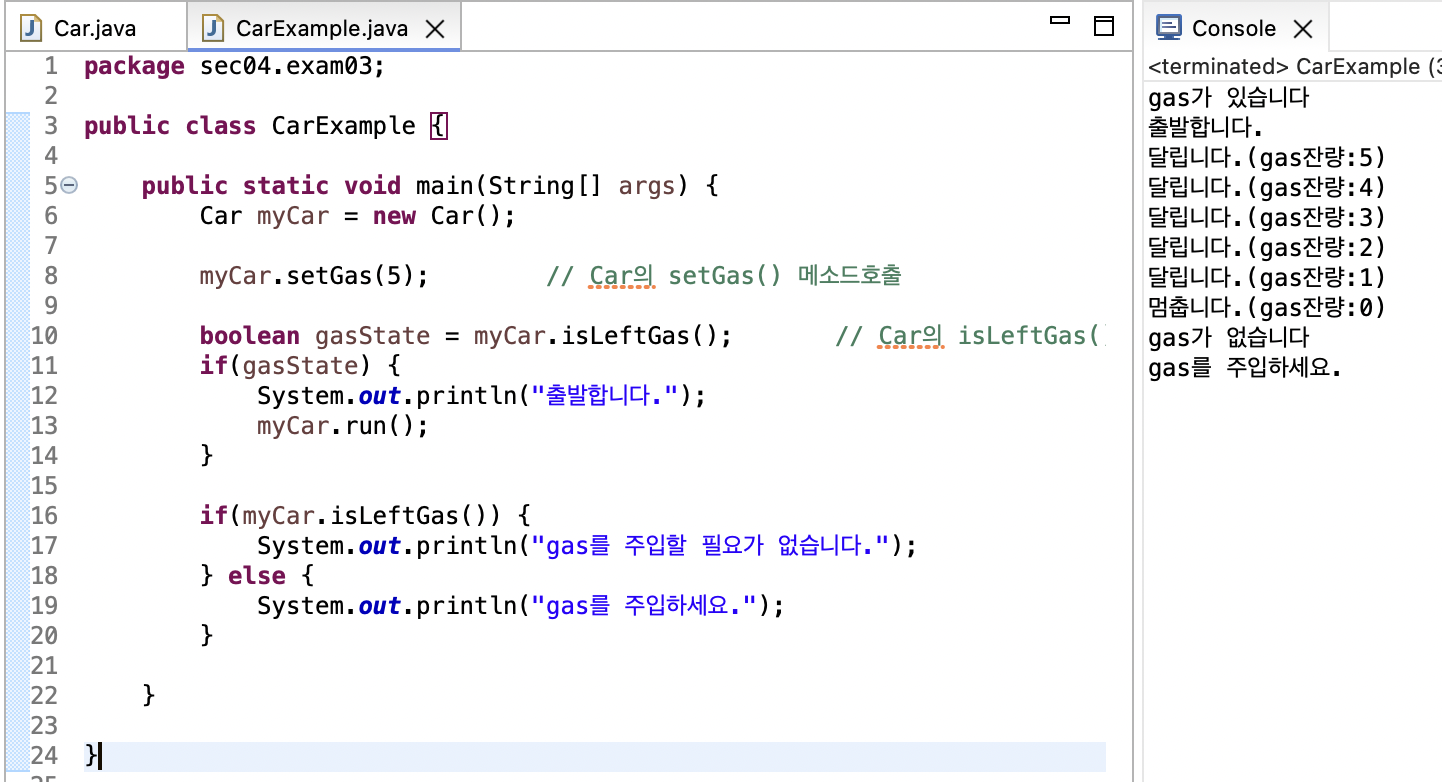Screen dimensions: 1442x782
Task: Click console line "달립니다.(gas잔량:3)"
Action: tap(1267, 218)
